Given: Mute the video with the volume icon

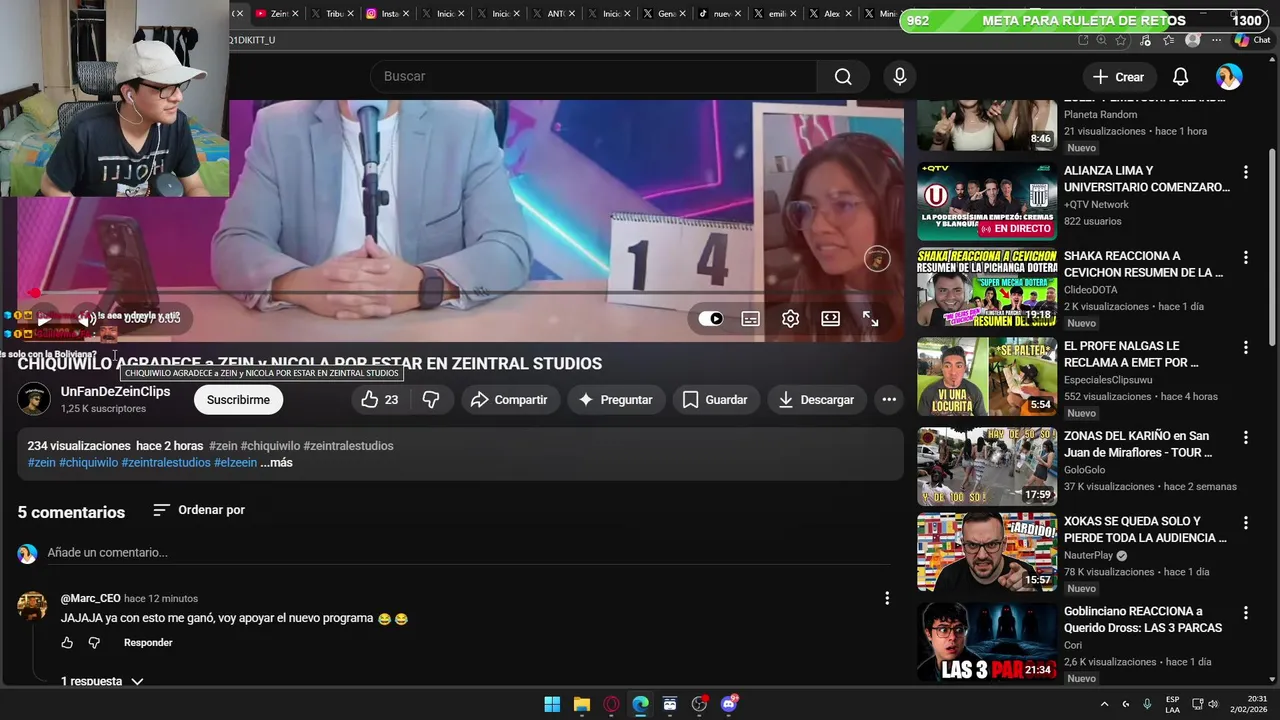Looking at the screenshot, I should (x=87, y=320).
